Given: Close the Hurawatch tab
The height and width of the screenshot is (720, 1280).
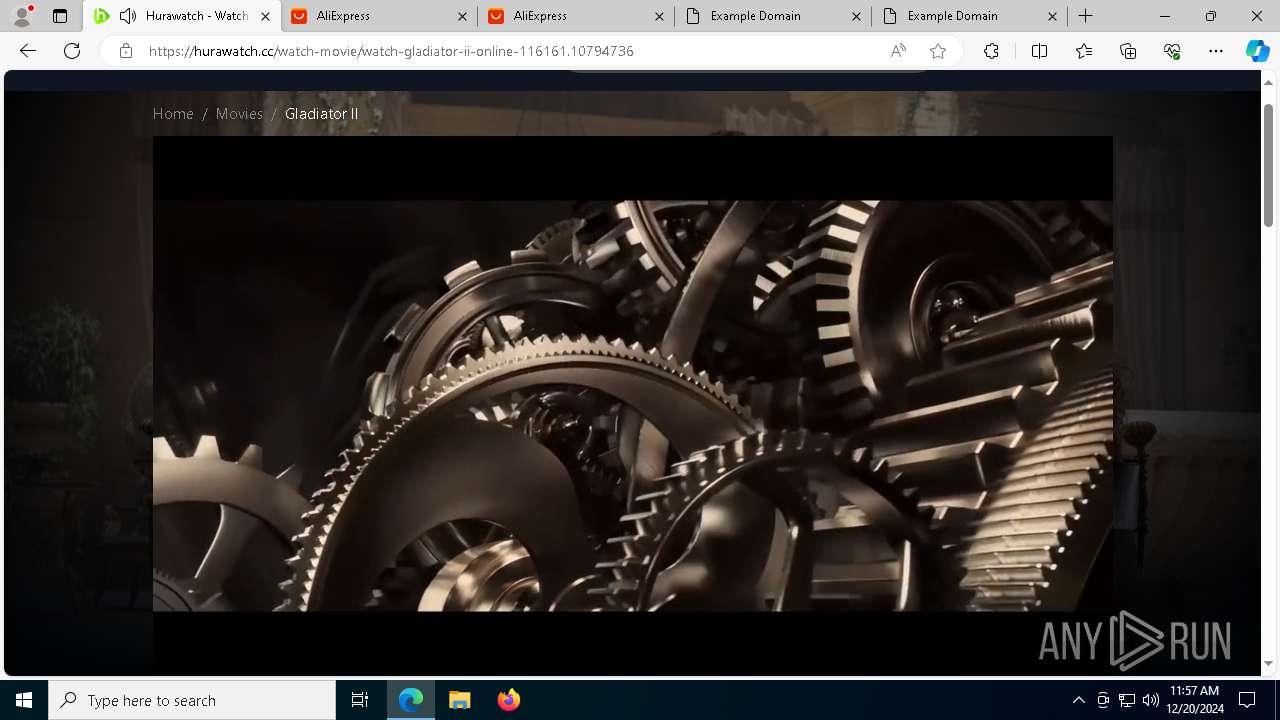Looking at the screenshot, I should [x=265, y=16].
